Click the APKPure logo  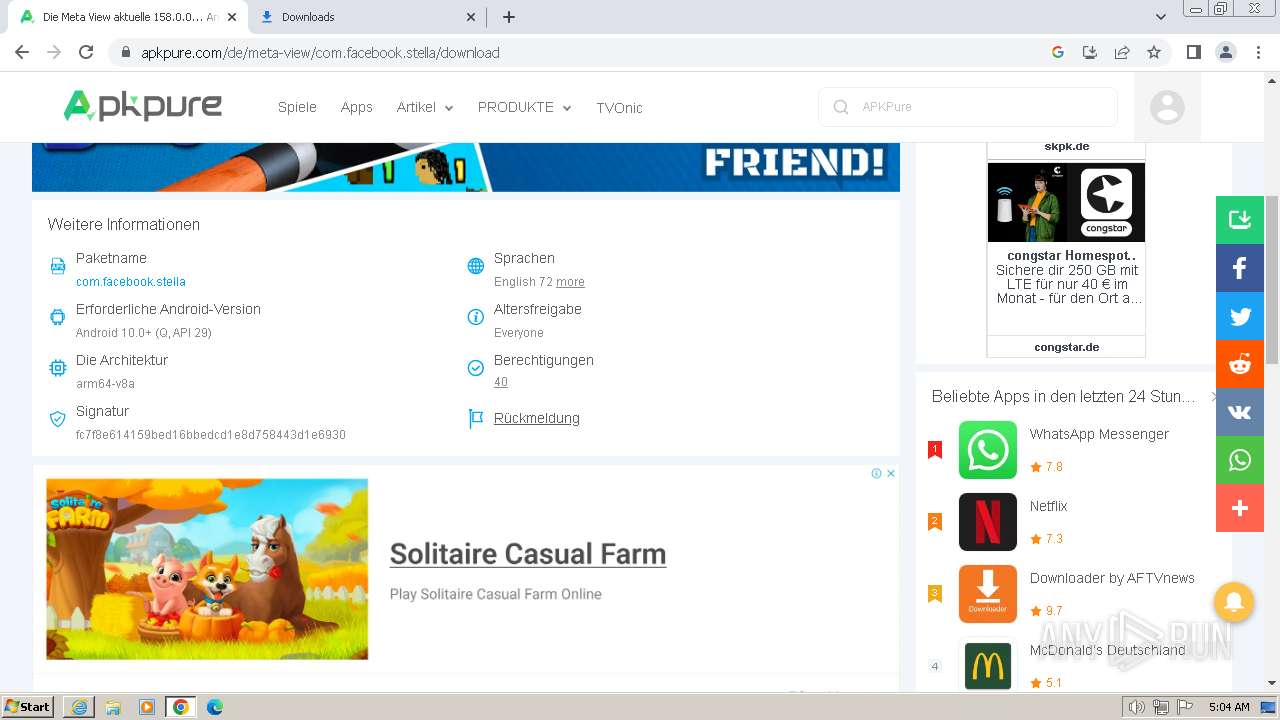coord(143,105)
